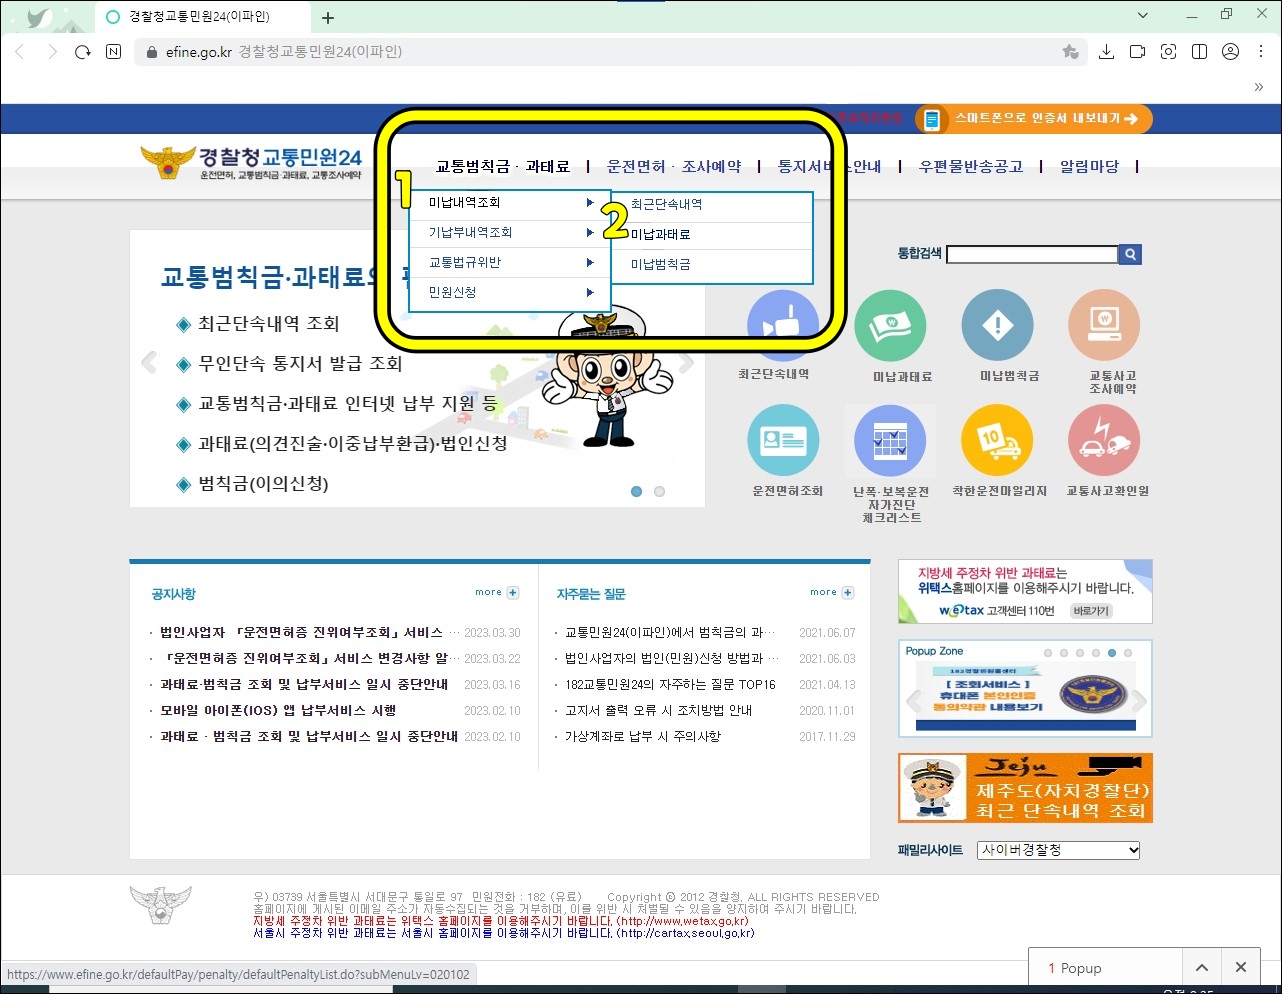Image resolution: width=1282 pixels, height=994 pixels.
Task: Select 미납과태료 in the submenu
Action: point(660,234)
